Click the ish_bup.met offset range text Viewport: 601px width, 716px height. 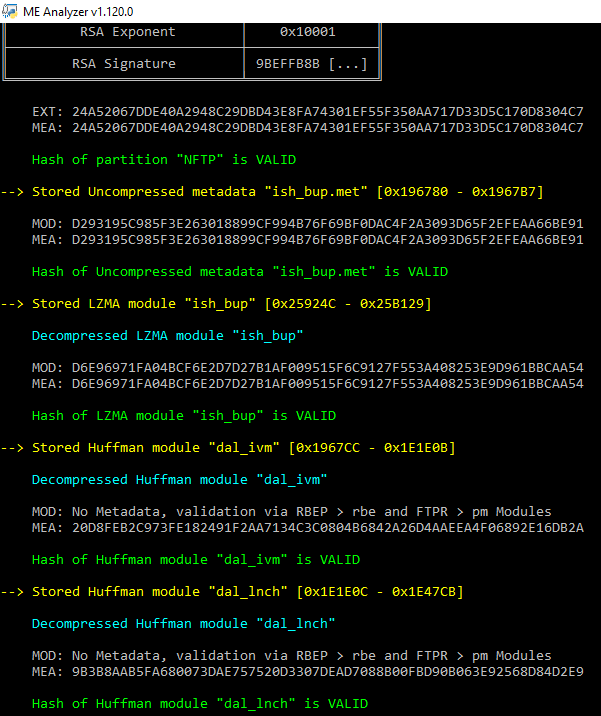[460, 192]
